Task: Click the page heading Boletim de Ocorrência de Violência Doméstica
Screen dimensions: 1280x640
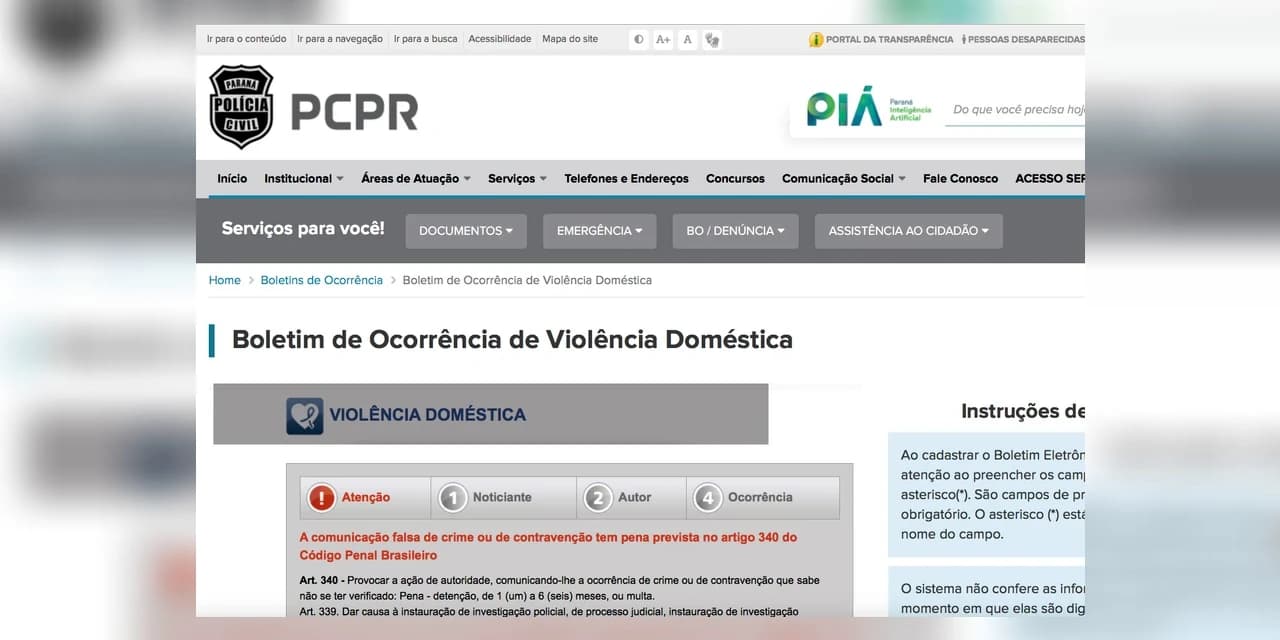Action: [x=512, y=340]
